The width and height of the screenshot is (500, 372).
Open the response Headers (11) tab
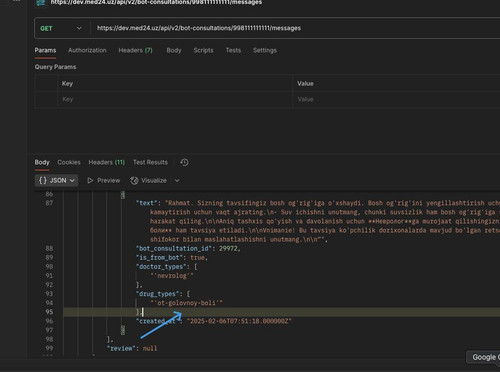click(107, 162)
